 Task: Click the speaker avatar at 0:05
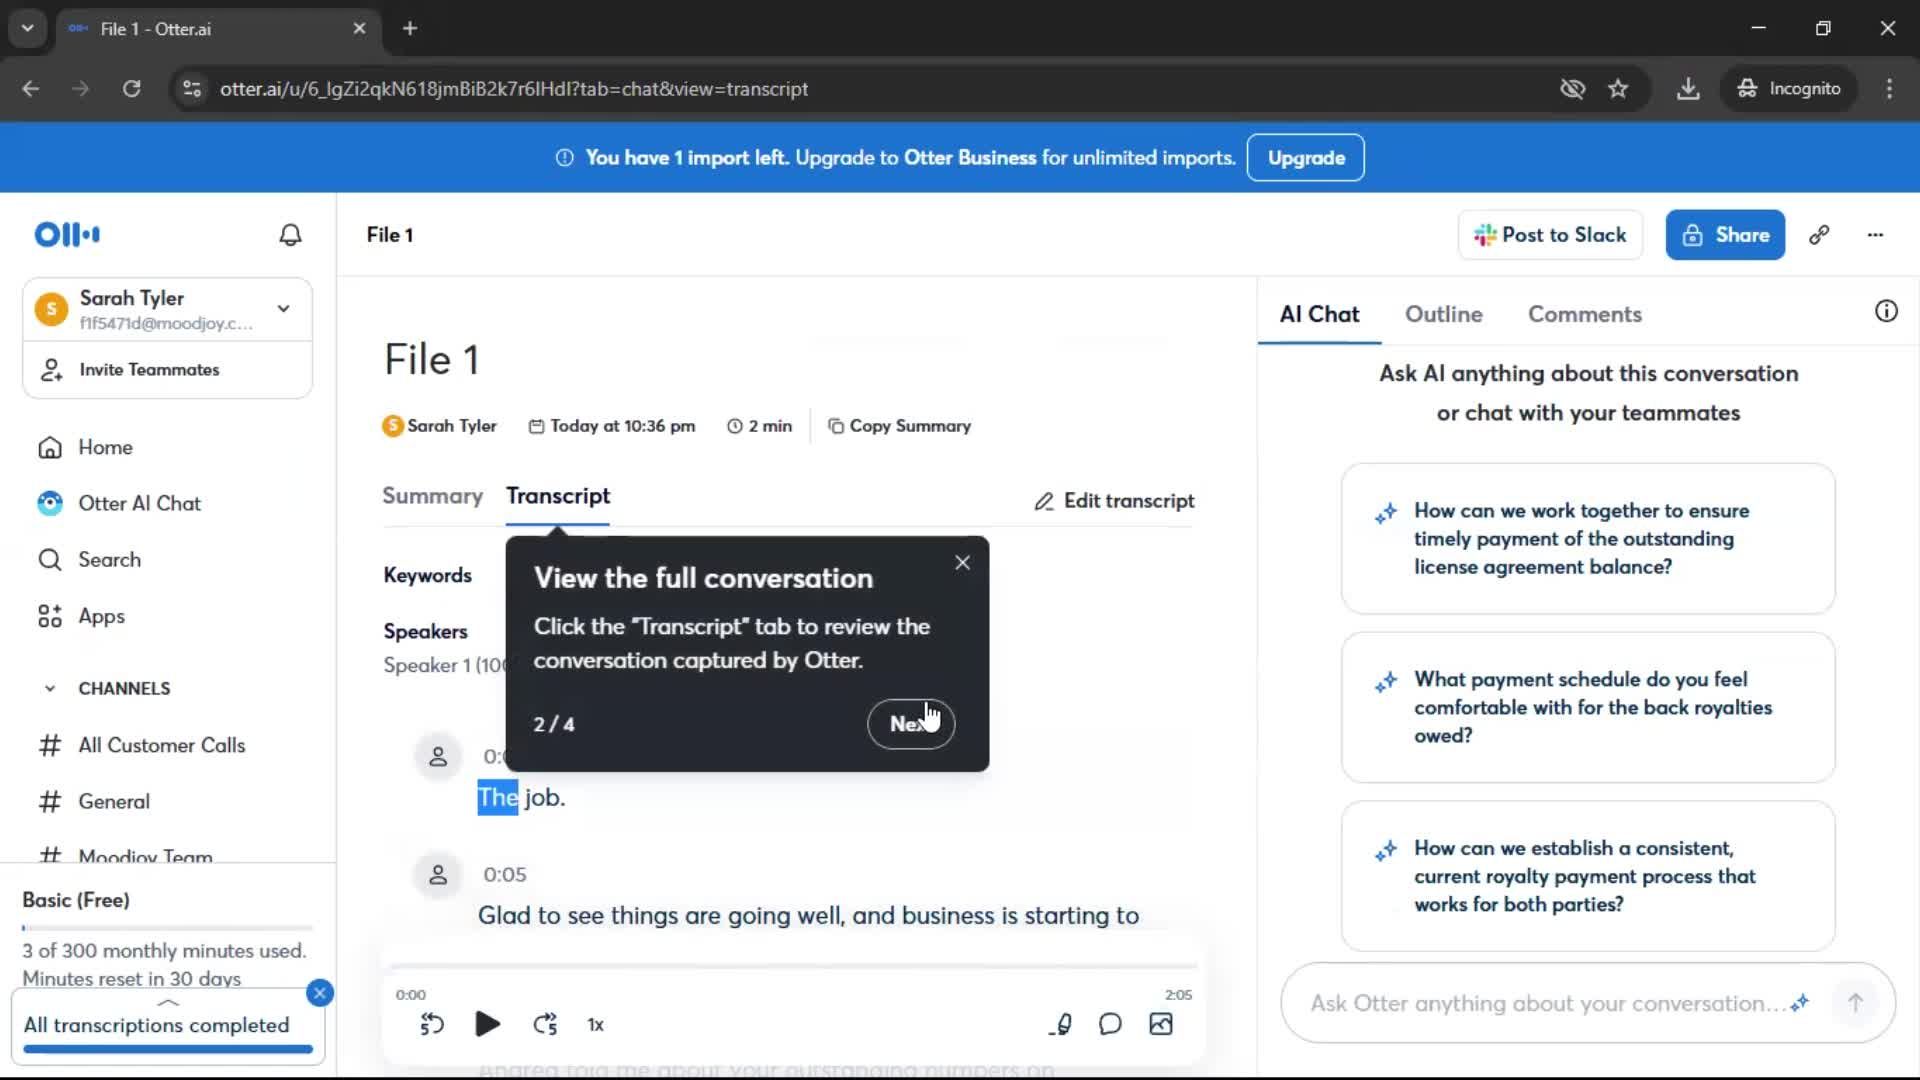point(438,875)
